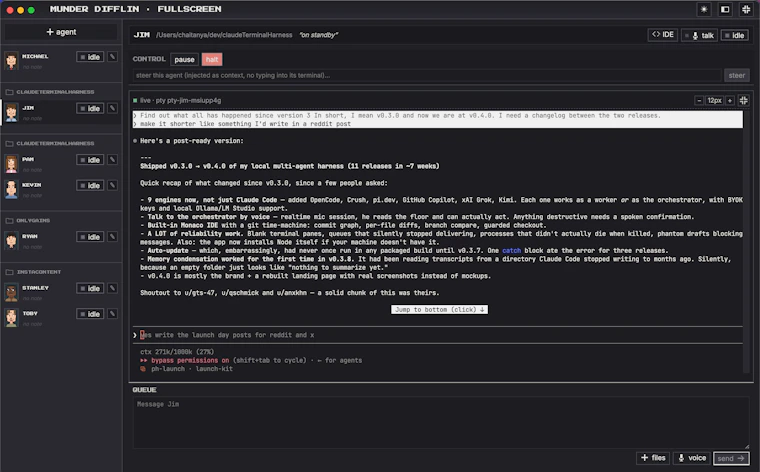Viewport: 760px width, 472px height.
Task: Click the 'ctx 271k/1000k (27%)' status text
Action: pyautogui.click(x=177, y=352)
